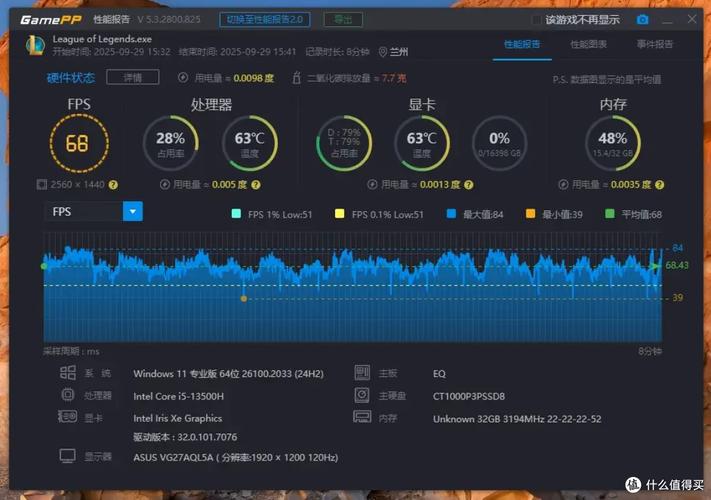Click the orange minimum point marker on chart
Viewport: 711px width, 500px height.
pyautogui.click(x=243, y=298)
